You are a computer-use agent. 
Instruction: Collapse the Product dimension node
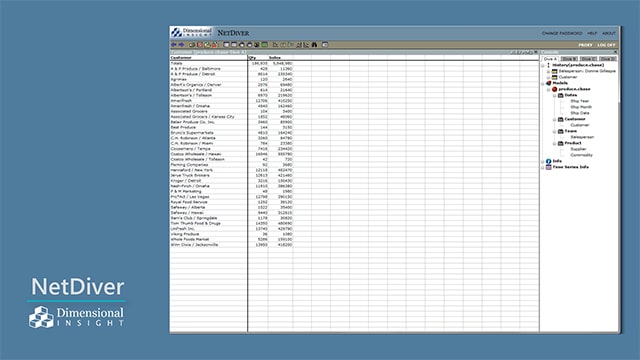555,143
